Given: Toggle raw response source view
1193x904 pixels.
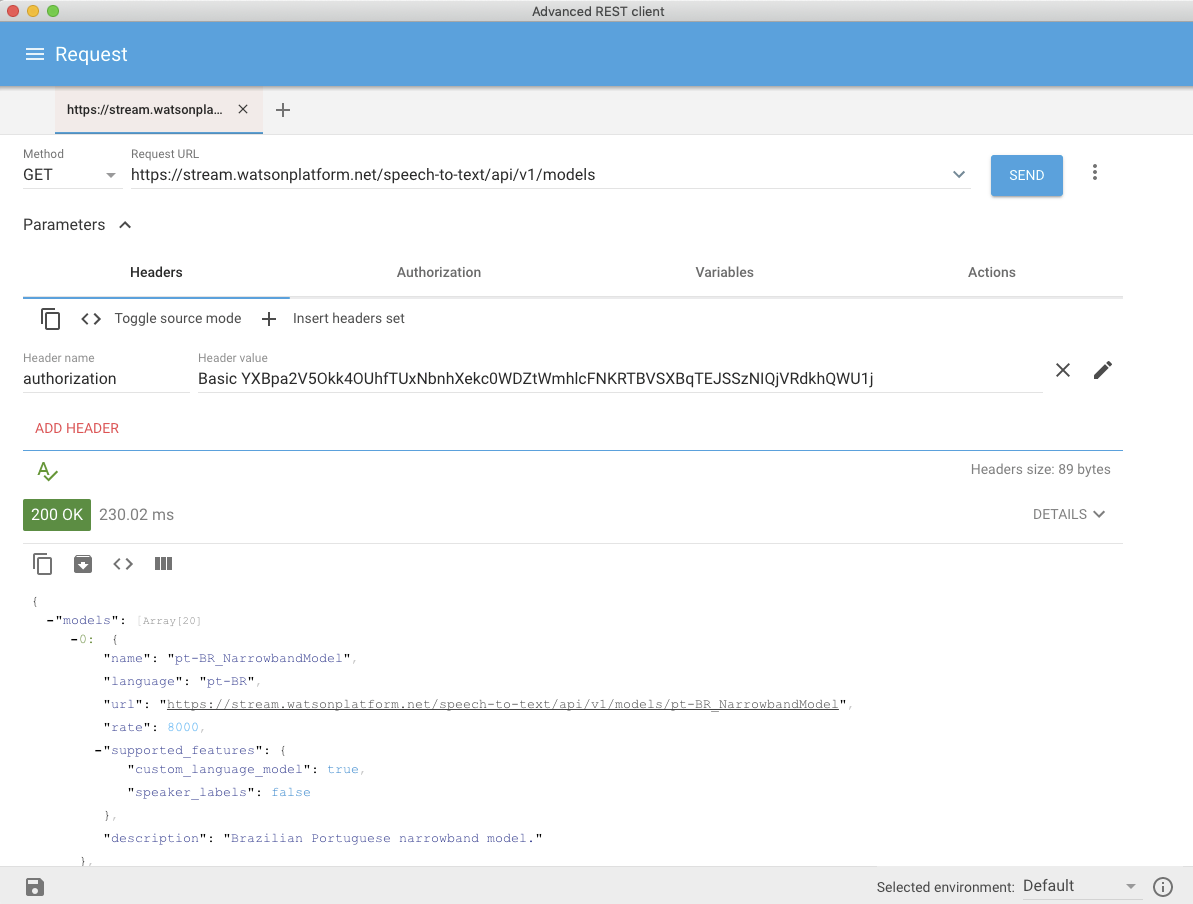Looking at the screenshot, I should [123, 564].
